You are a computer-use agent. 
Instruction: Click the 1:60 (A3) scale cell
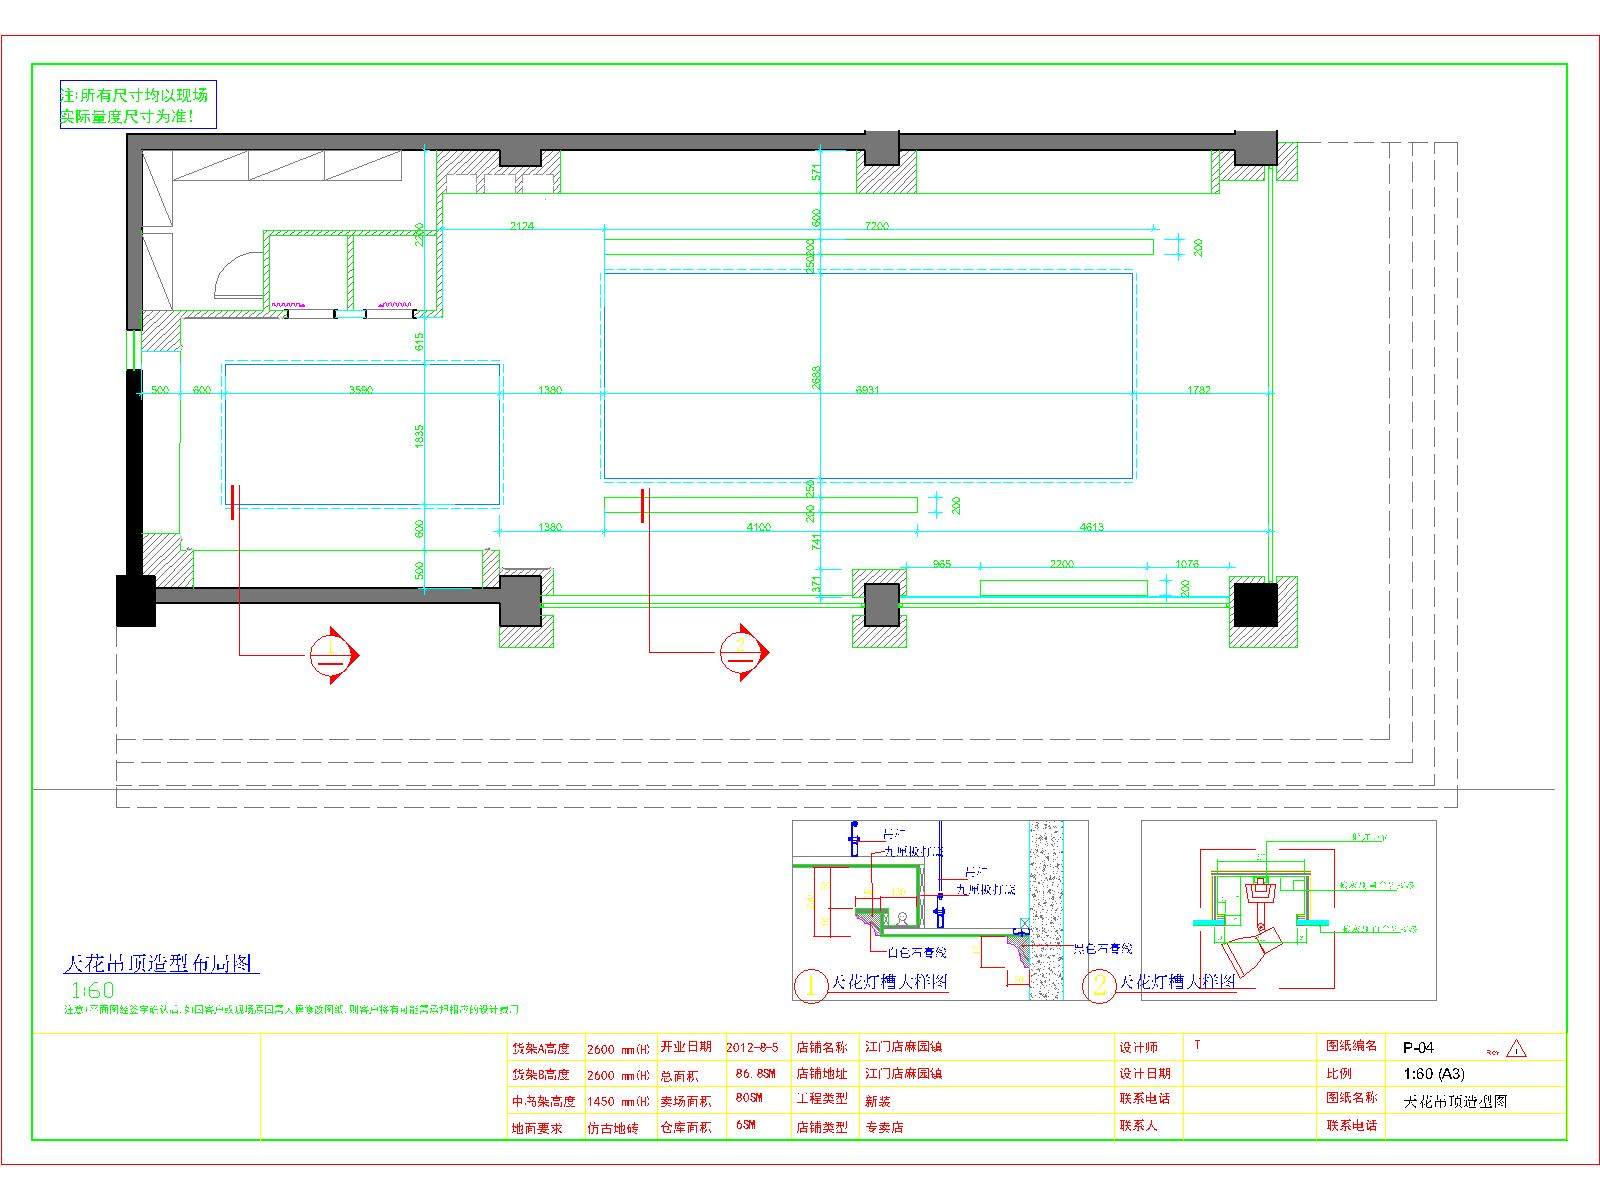point(1434,1074)
